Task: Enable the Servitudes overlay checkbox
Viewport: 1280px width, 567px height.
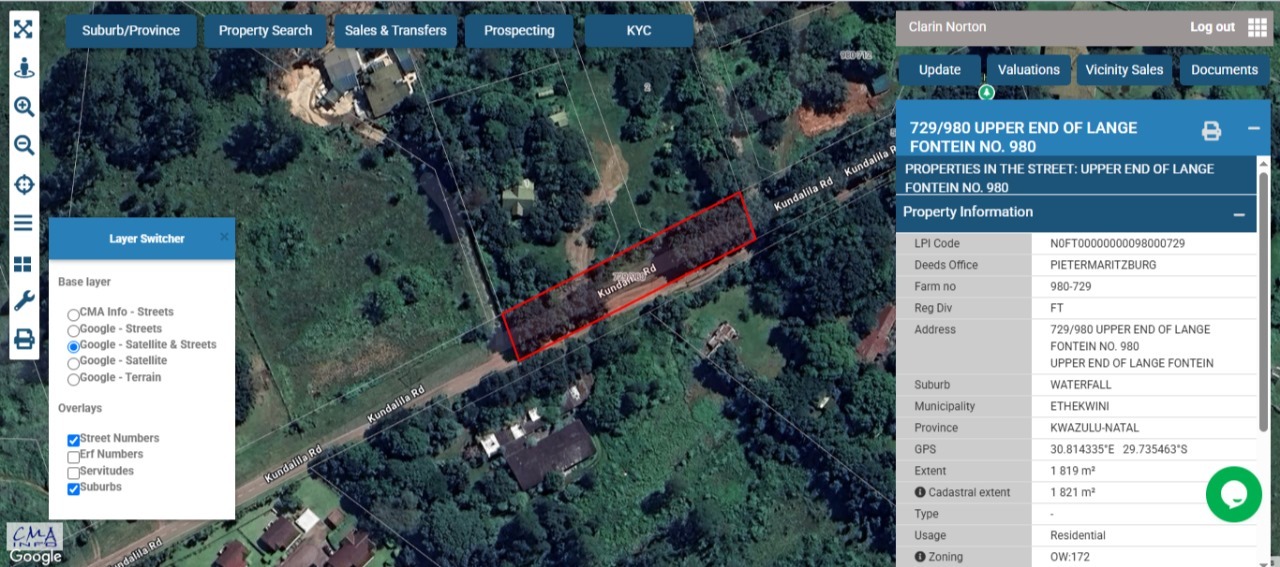Action: (x=73, y=472)
